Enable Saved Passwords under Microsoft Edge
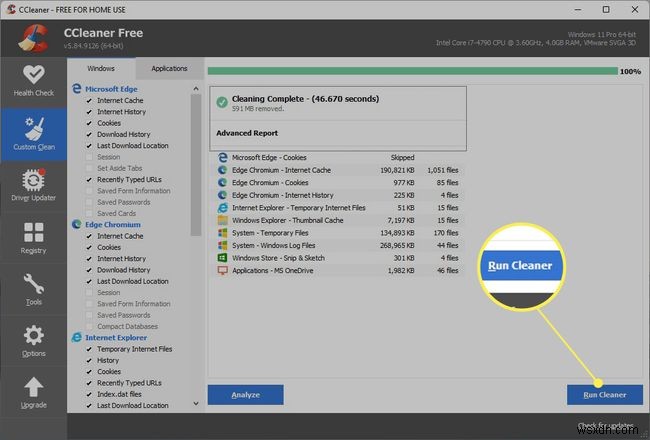 (89, 202)
